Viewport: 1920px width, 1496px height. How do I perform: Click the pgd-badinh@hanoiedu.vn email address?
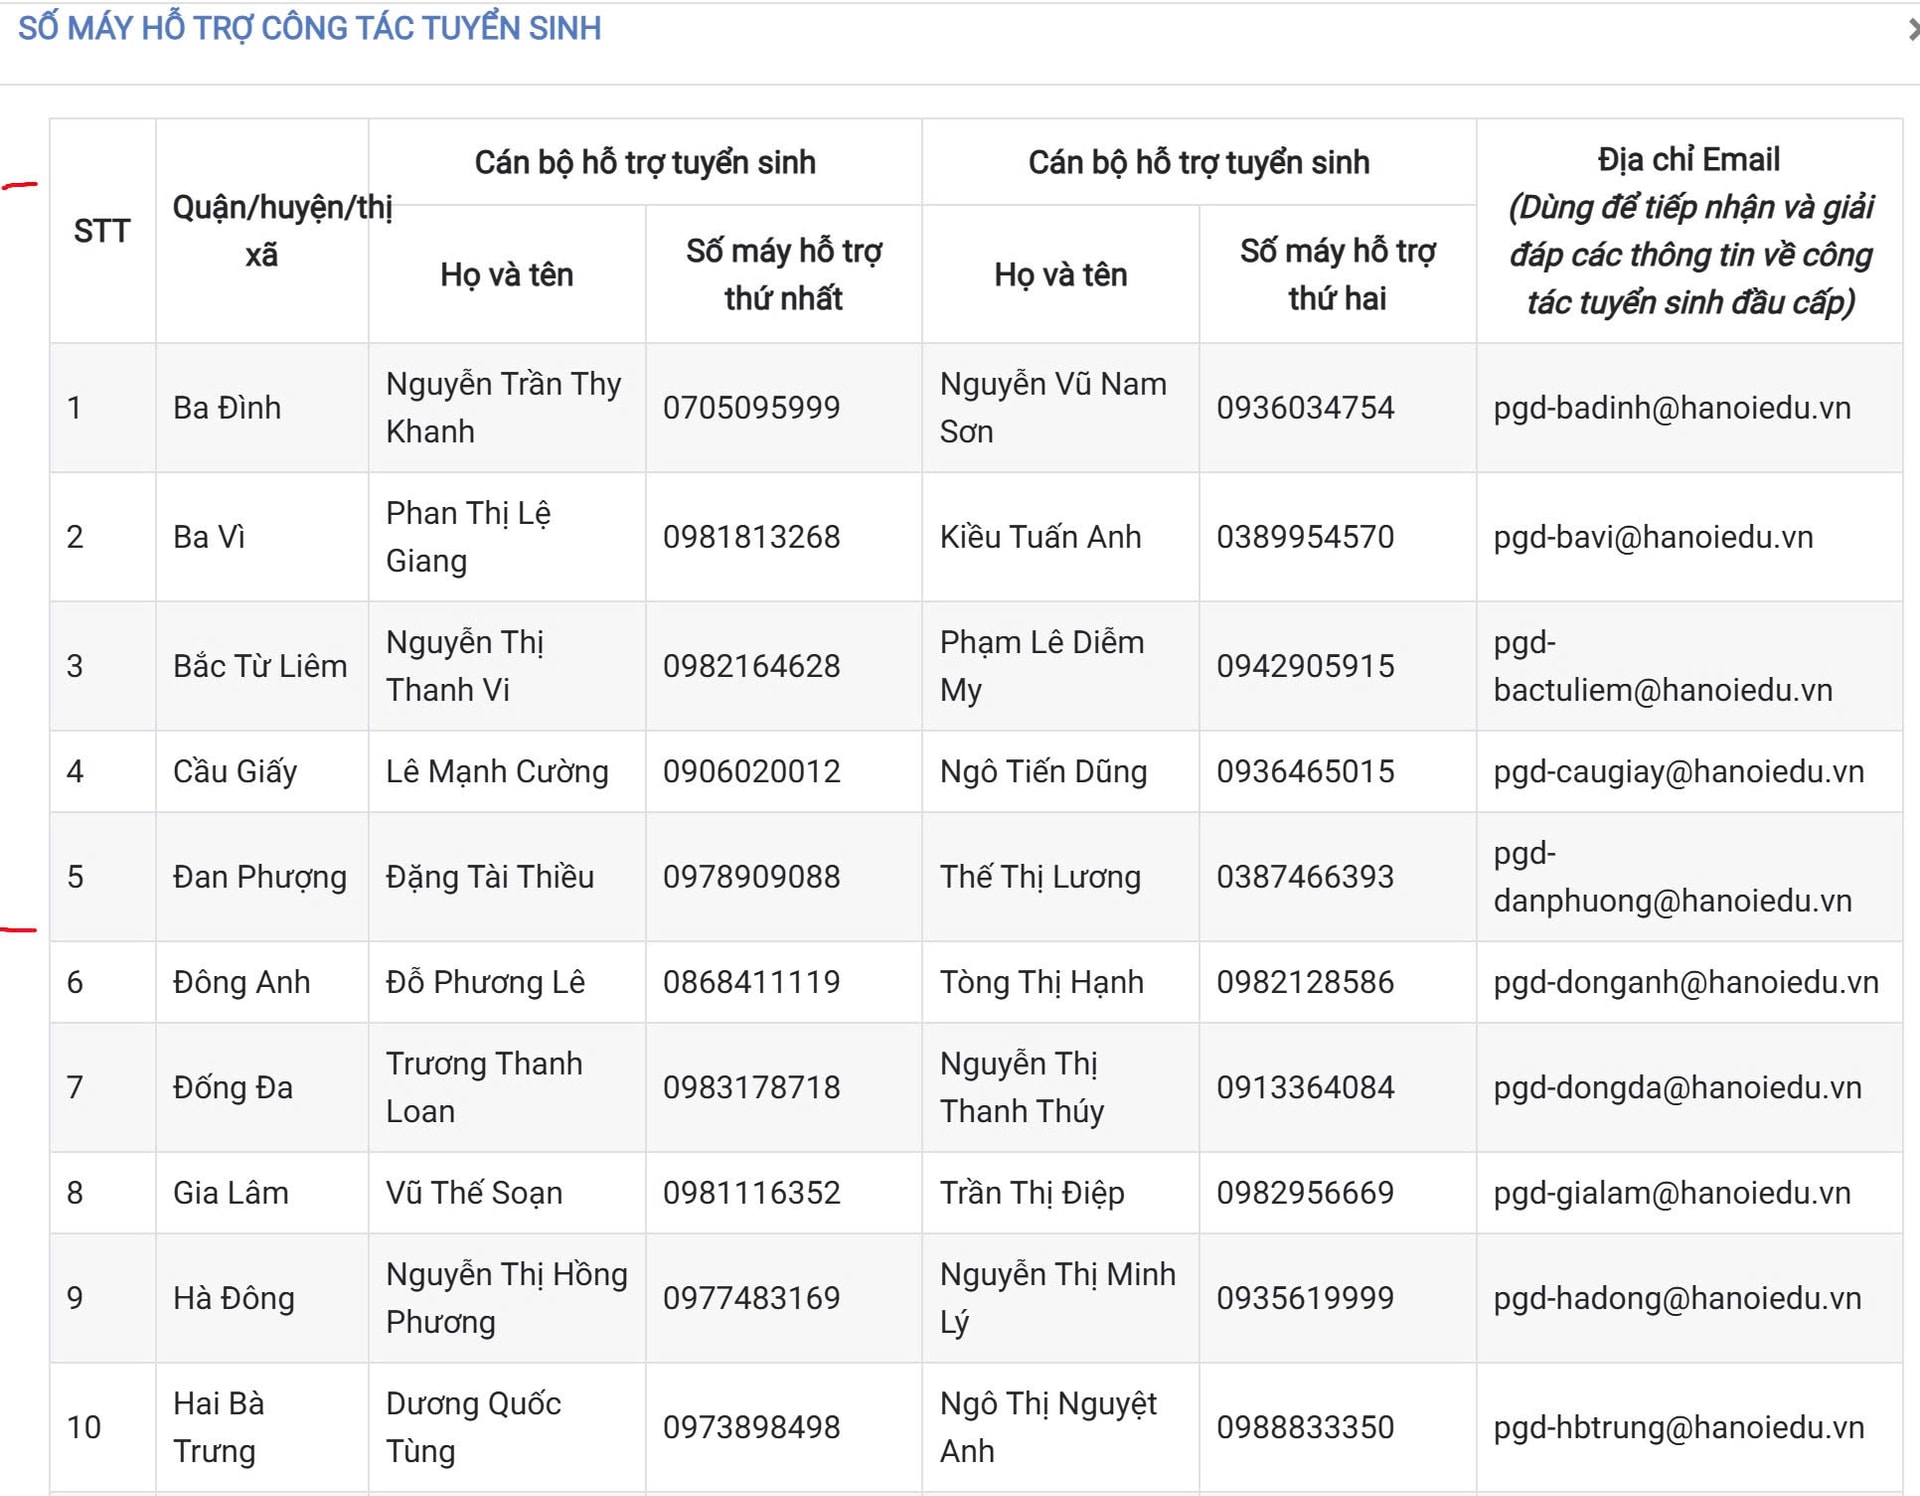tap(1671, 408)
